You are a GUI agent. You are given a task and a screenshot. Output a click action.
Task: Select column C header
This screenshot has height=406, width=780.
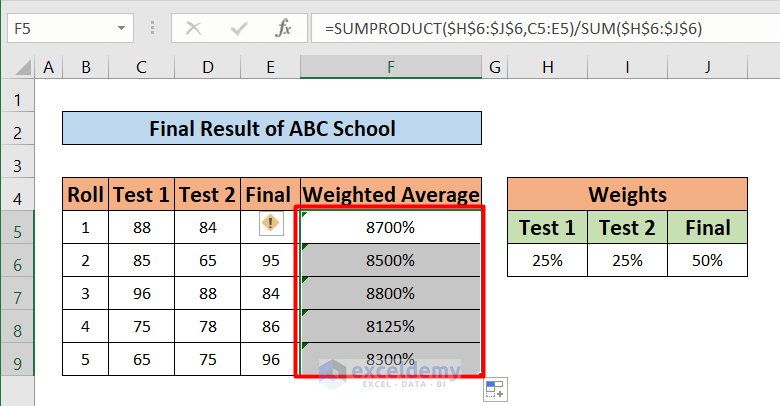142,67
